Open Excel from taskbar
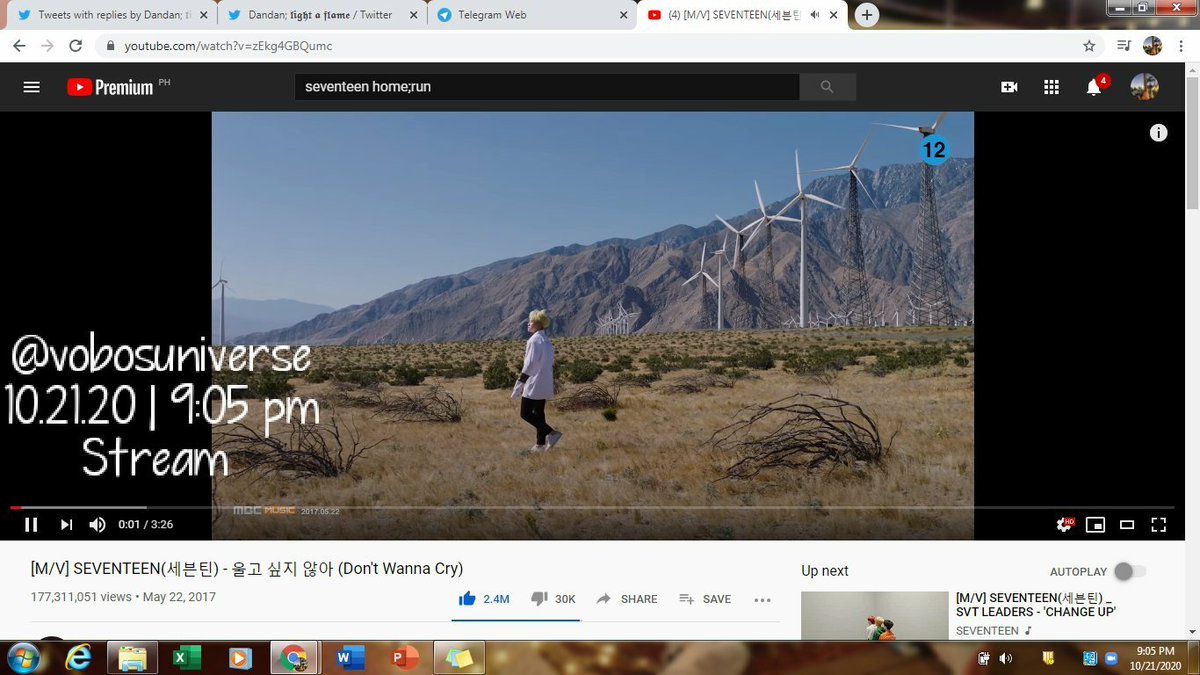The width and height of the screenshot is (1200, 675). pyautogui.click(x=186, y=658)
